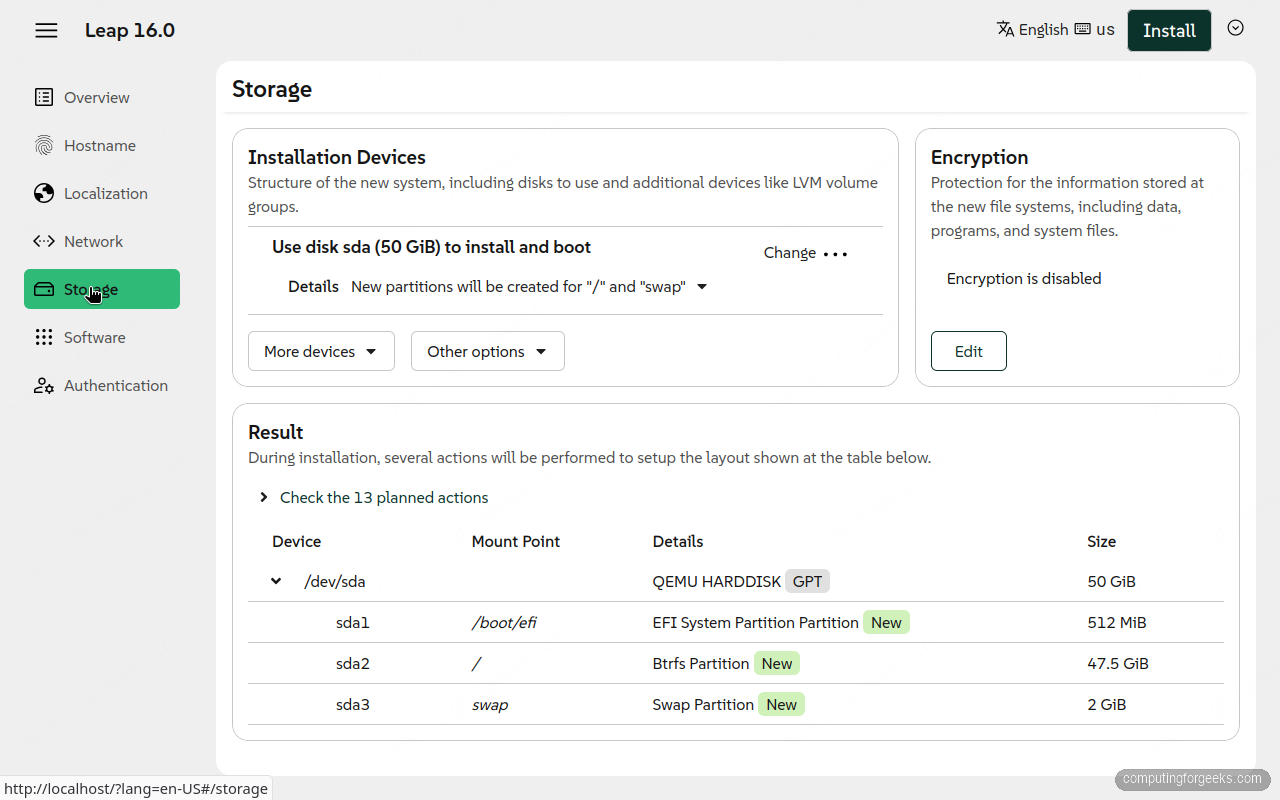Click the sda2 partition row
This screenshot has width=1280, height=800.
point(736,663)
